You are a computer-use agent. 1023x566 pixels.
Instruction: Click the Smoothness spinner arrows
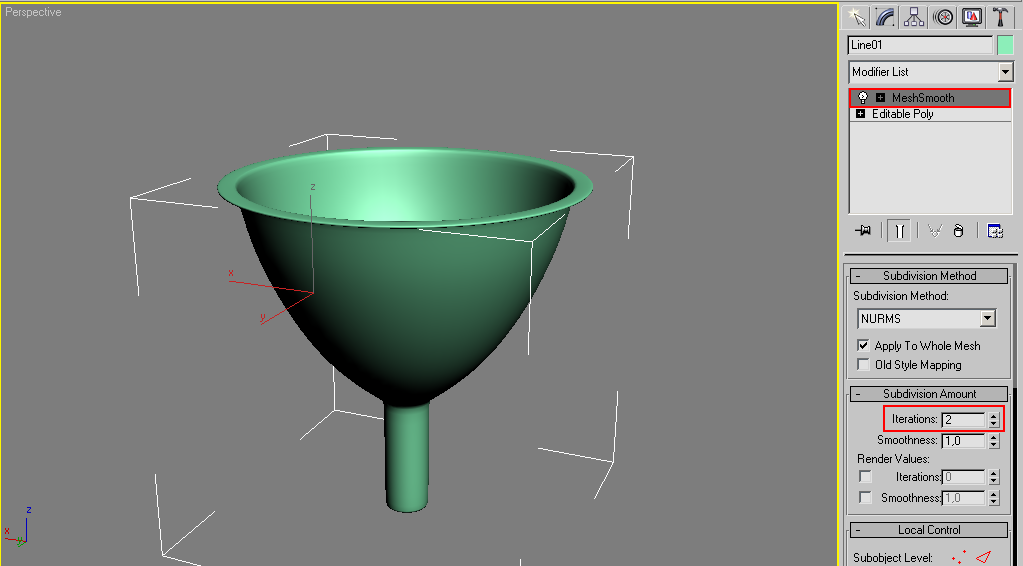point(994,441)
